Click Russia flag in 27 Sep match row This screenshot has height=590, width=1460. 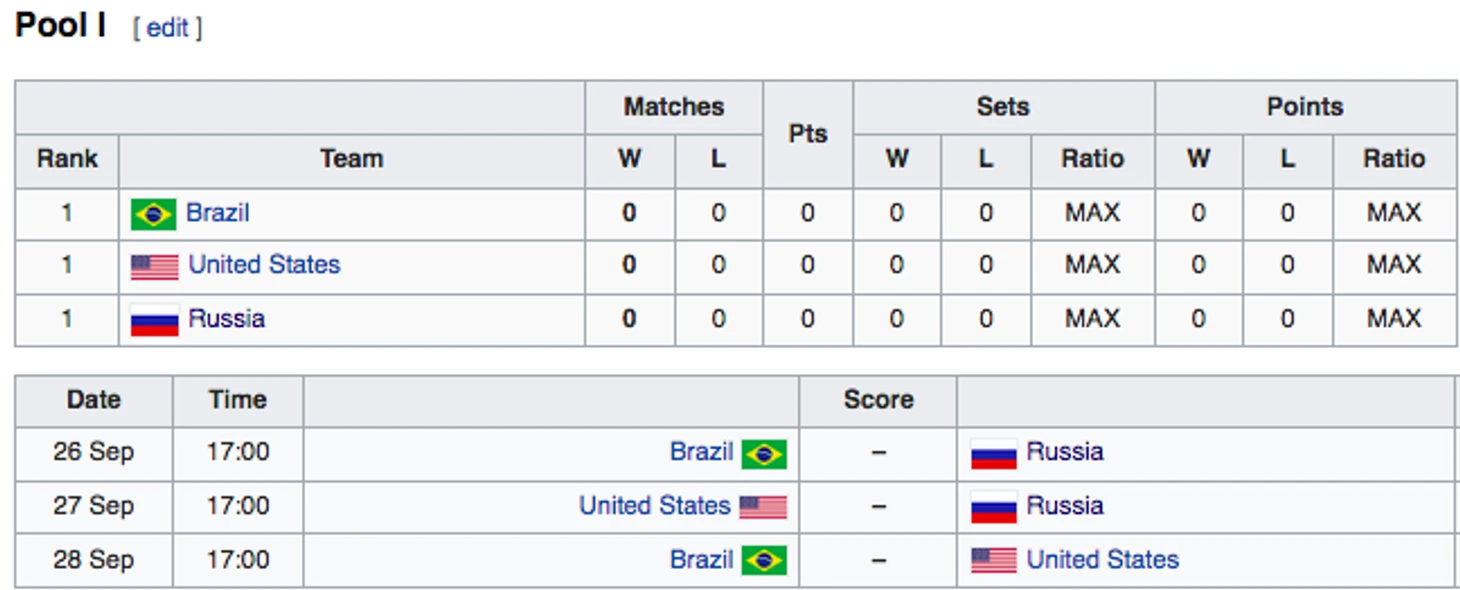click(x=994, y=507)
